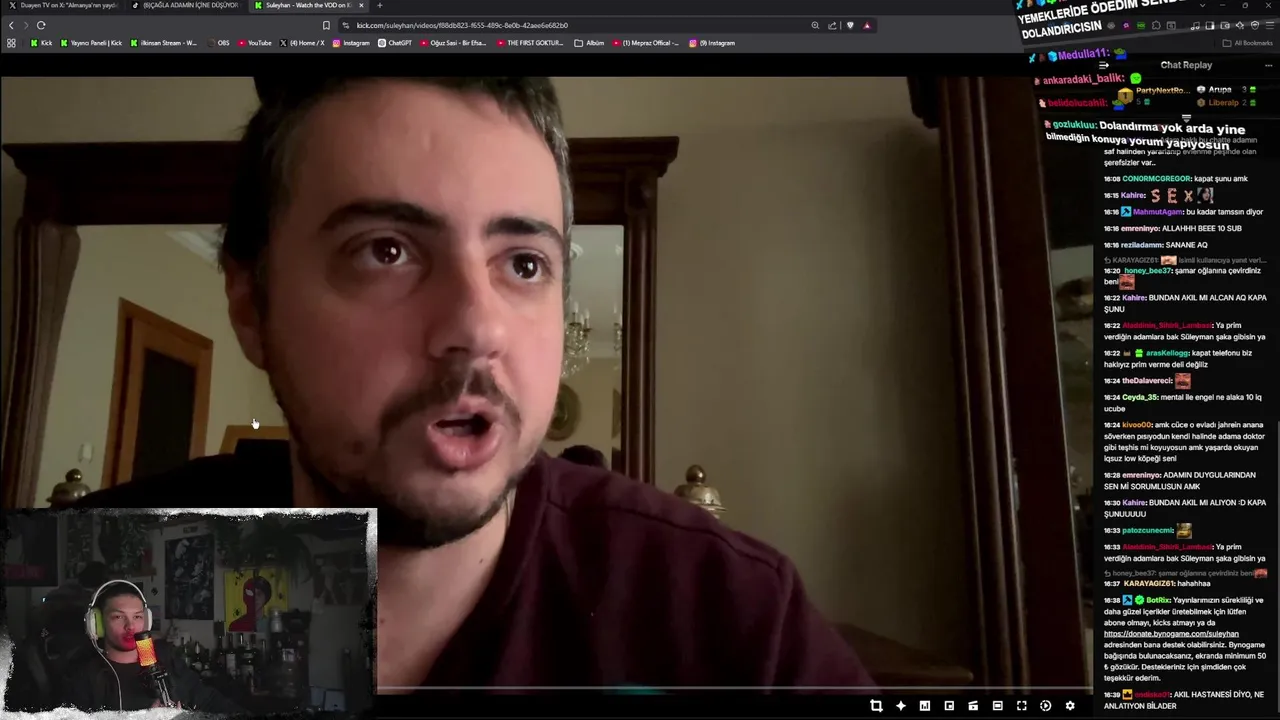Click the kick.com address bar URL

coord(462,25)
